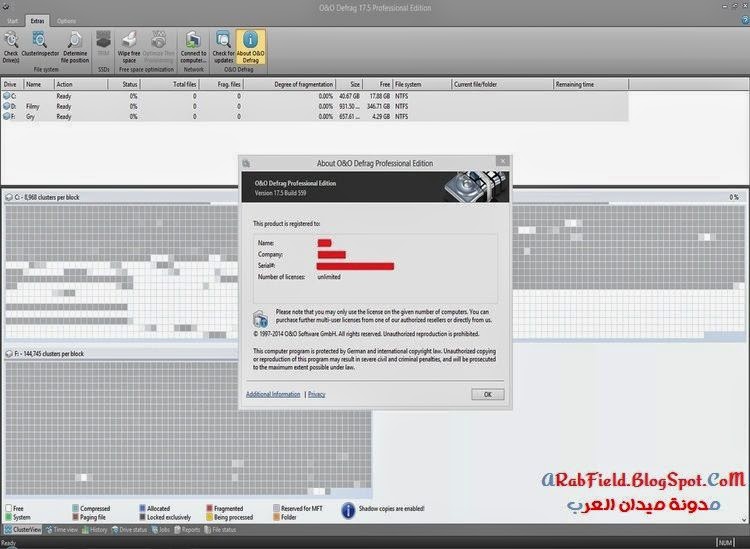The height and width of the screenshot is (549, 750).
Task: Click the drive C: icon in list
Action: pos(6,96)
